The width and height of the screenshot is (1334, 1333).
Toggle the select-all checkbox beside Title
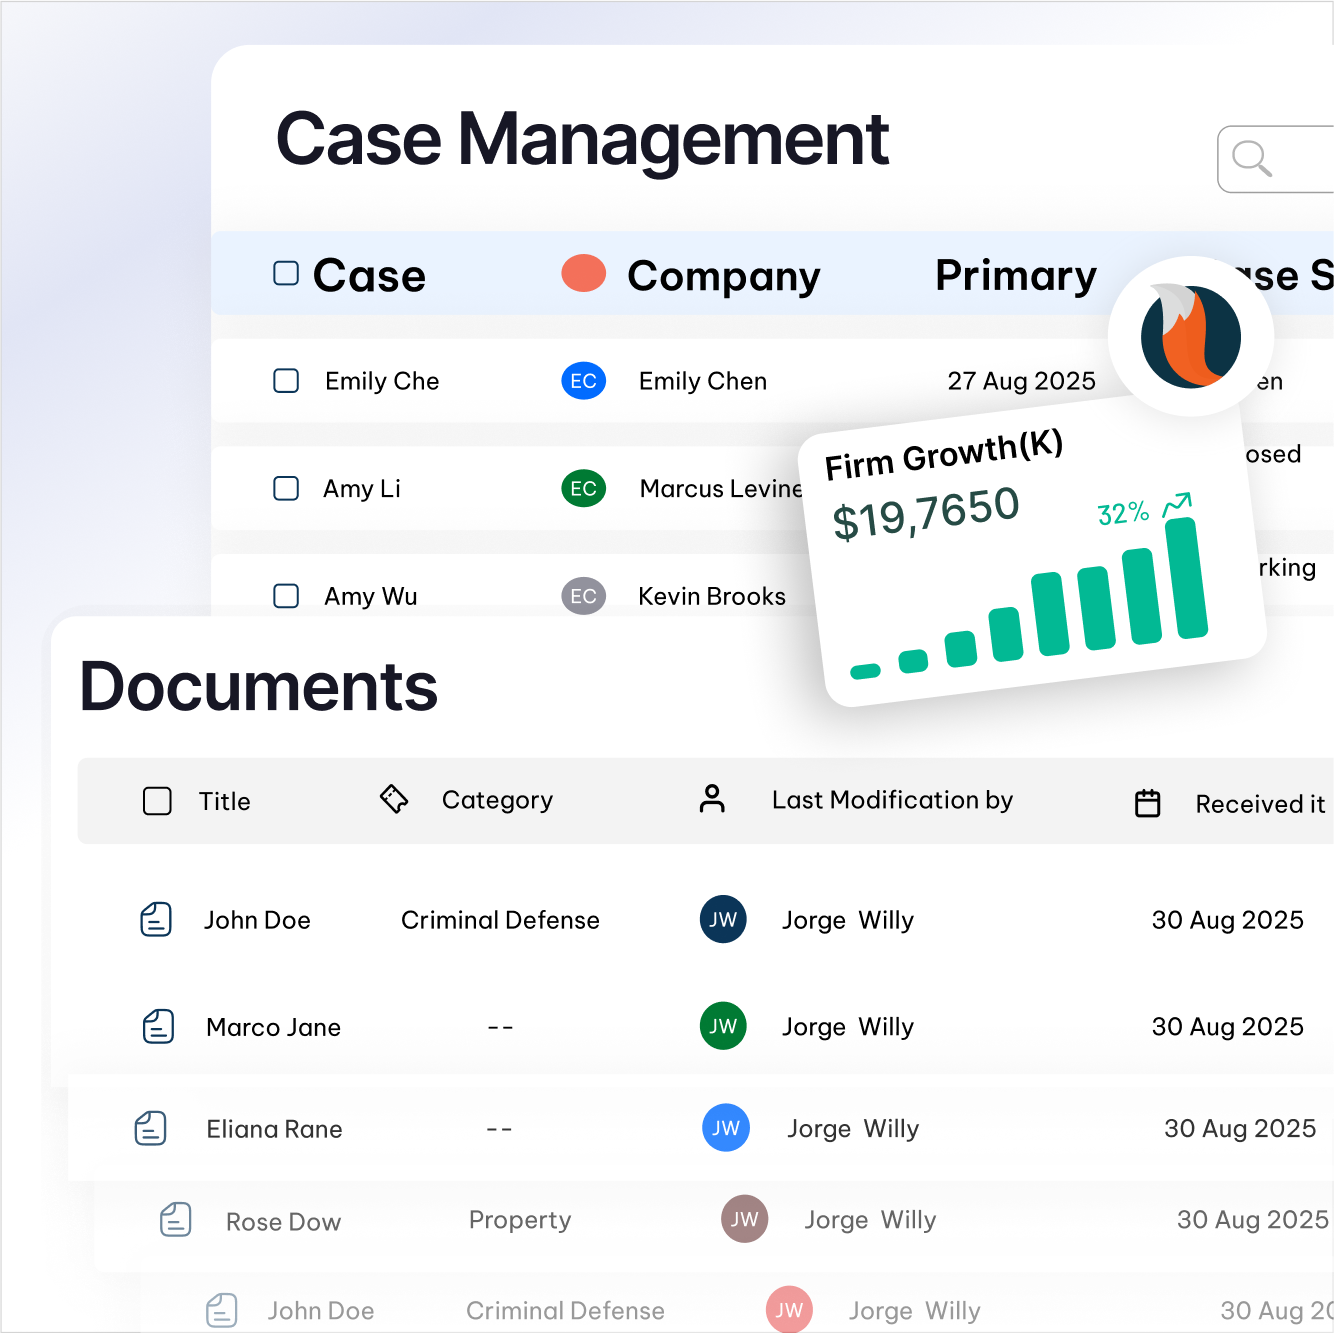[157, 800]
